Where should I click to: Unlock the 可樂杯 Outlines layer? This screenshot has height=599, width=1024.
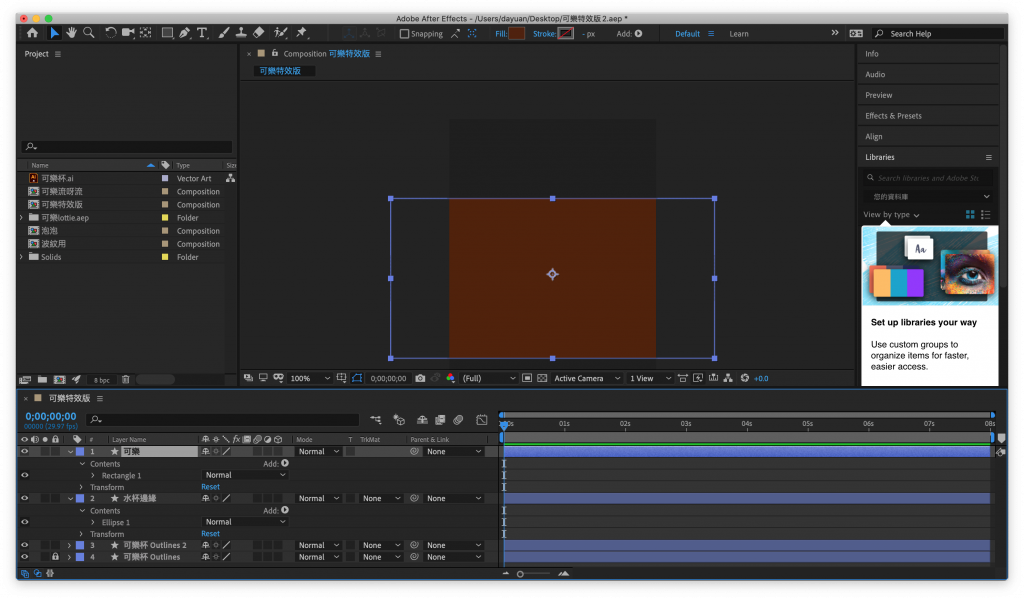click(55, 557)
